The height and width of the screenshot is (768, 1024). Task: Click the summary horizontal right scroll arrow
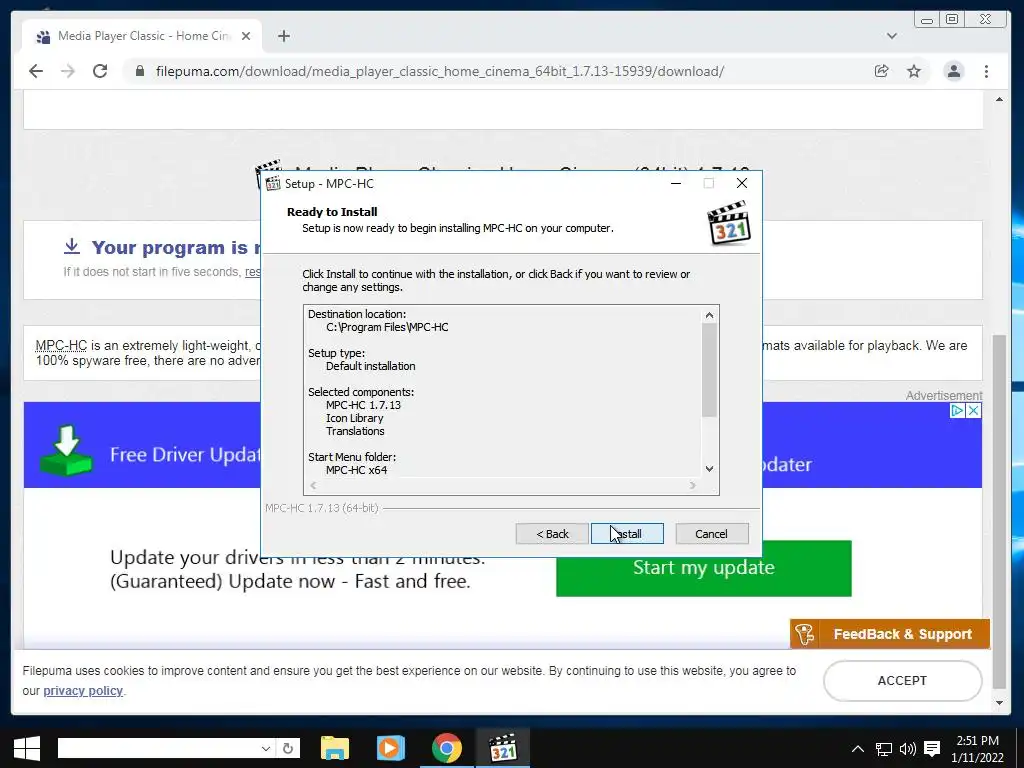pos(692,485)
